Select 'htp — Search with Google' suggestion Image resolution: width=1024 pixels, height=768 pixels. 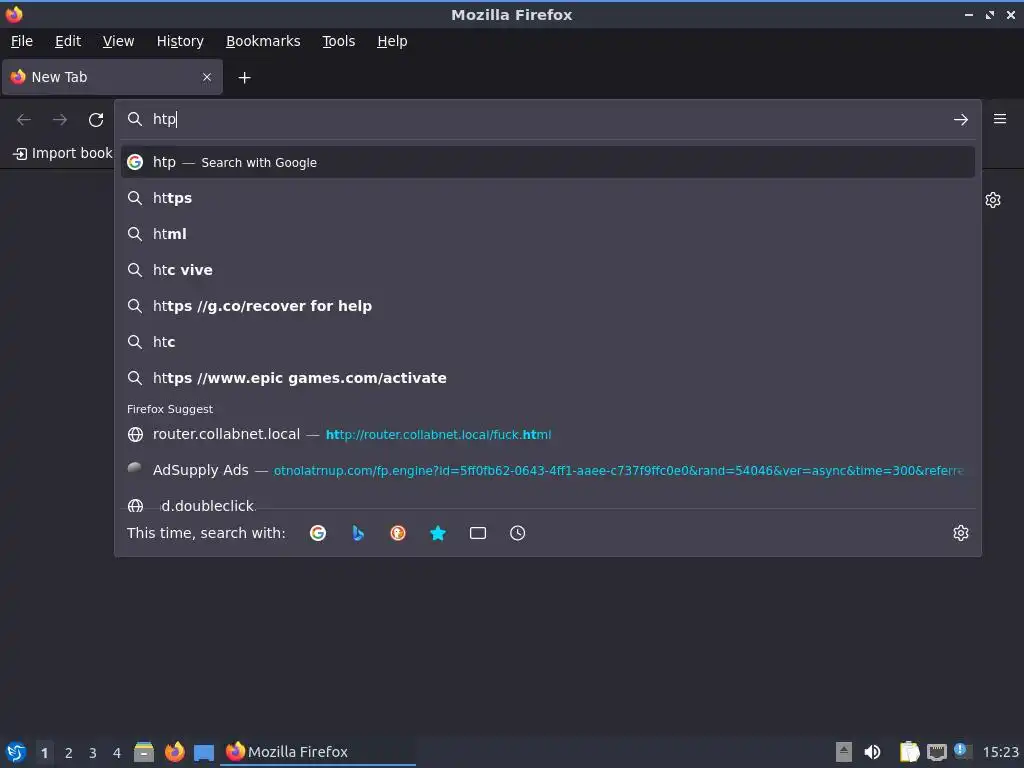[547, 162]
